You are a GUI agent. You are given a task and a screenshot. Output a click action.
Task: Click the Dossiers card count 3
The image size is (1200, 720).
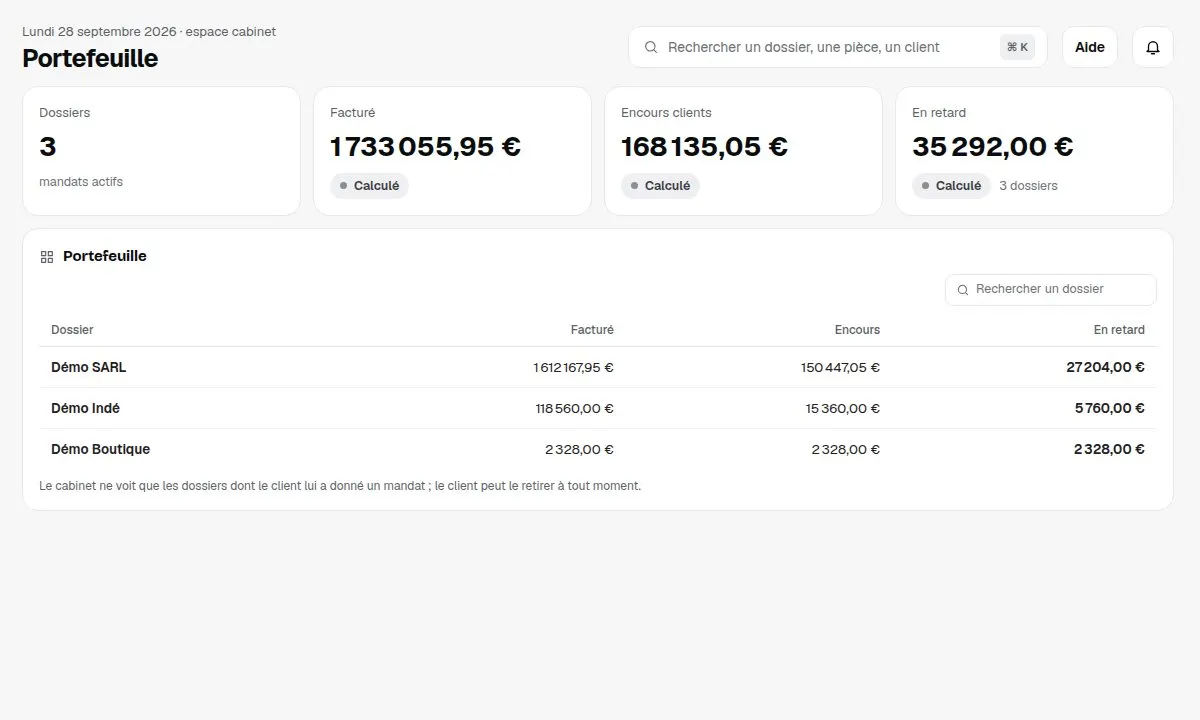(x=48, y=147)
